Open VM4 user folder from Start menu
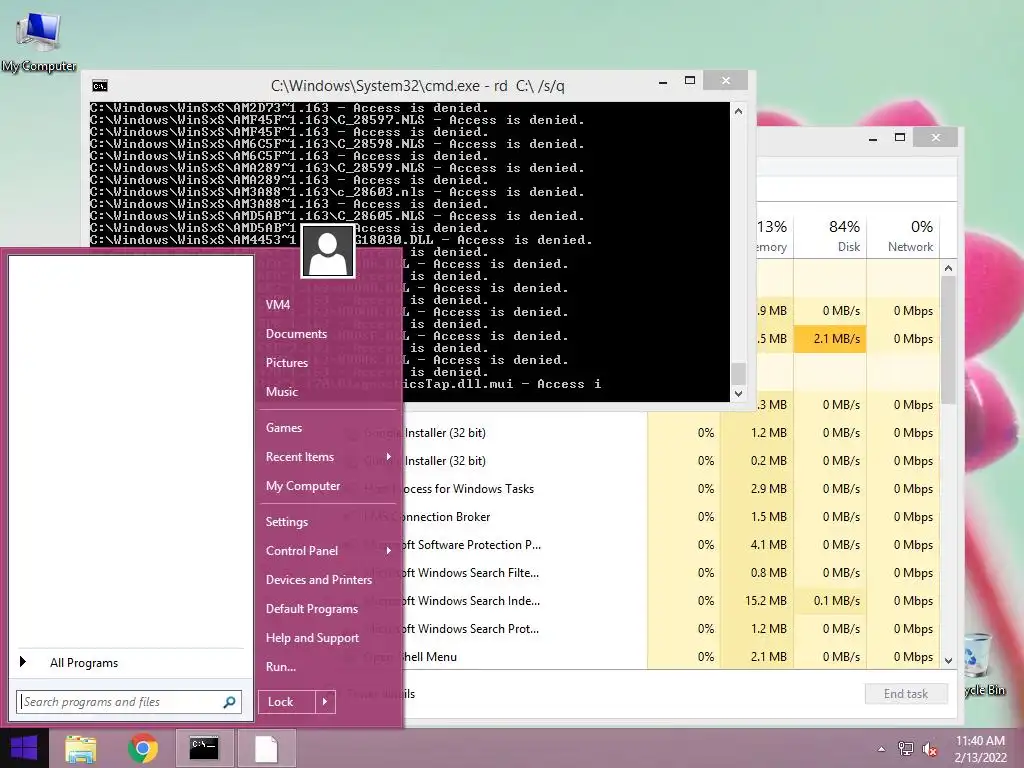1024x768 pixels. (278, 305)
